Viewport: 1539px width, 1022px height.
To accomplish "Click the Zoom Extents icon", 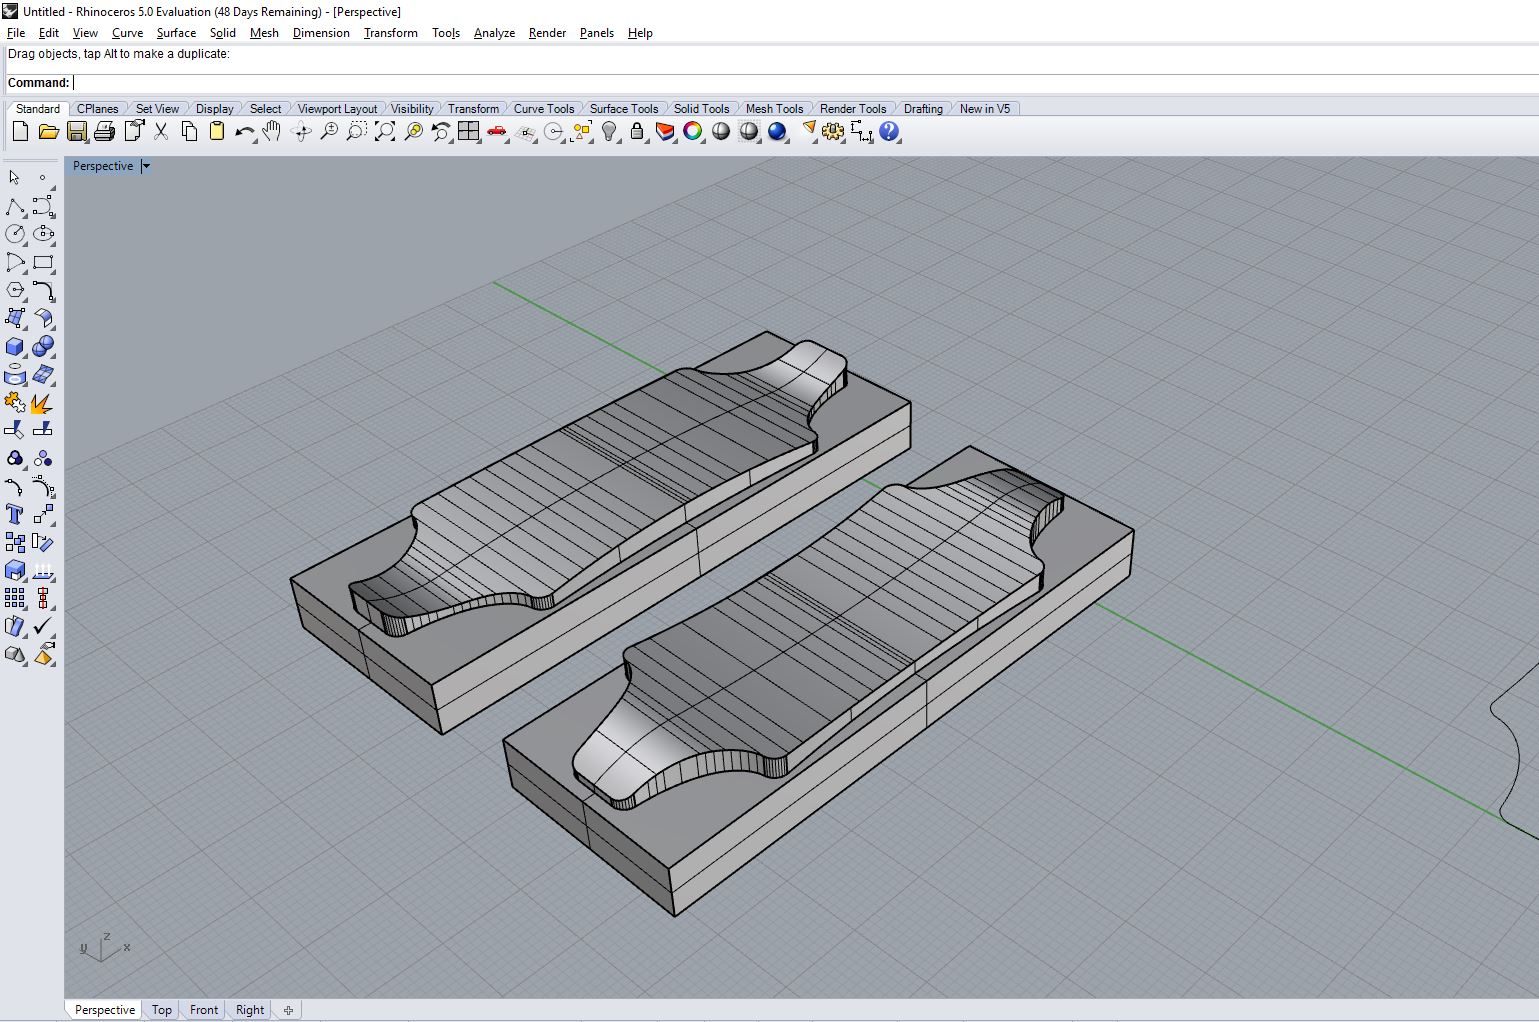I will [385, 131].
